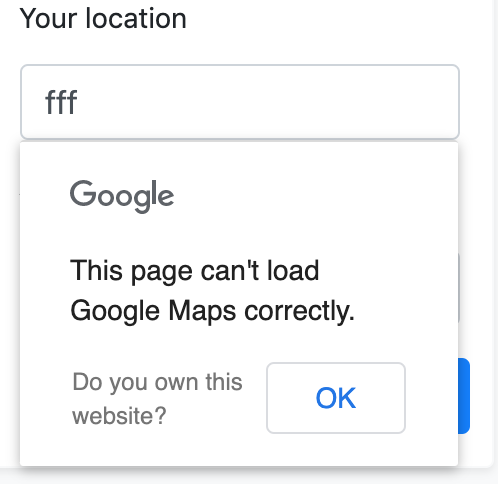
Task: Focus the location input containing "fff"
Action: [x=240, y=102]
